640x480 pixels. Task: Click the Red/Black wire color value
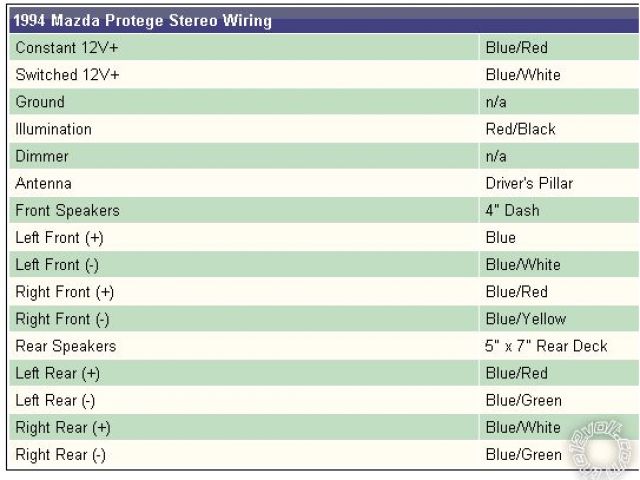[520, 129]
